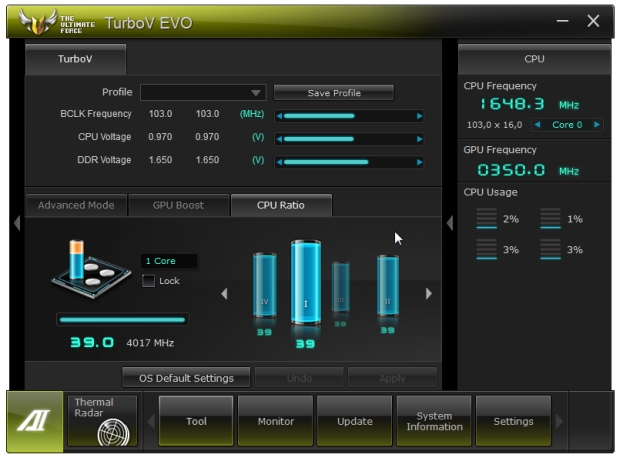Increase CPU Voltage with right arrow

point(419,139)
